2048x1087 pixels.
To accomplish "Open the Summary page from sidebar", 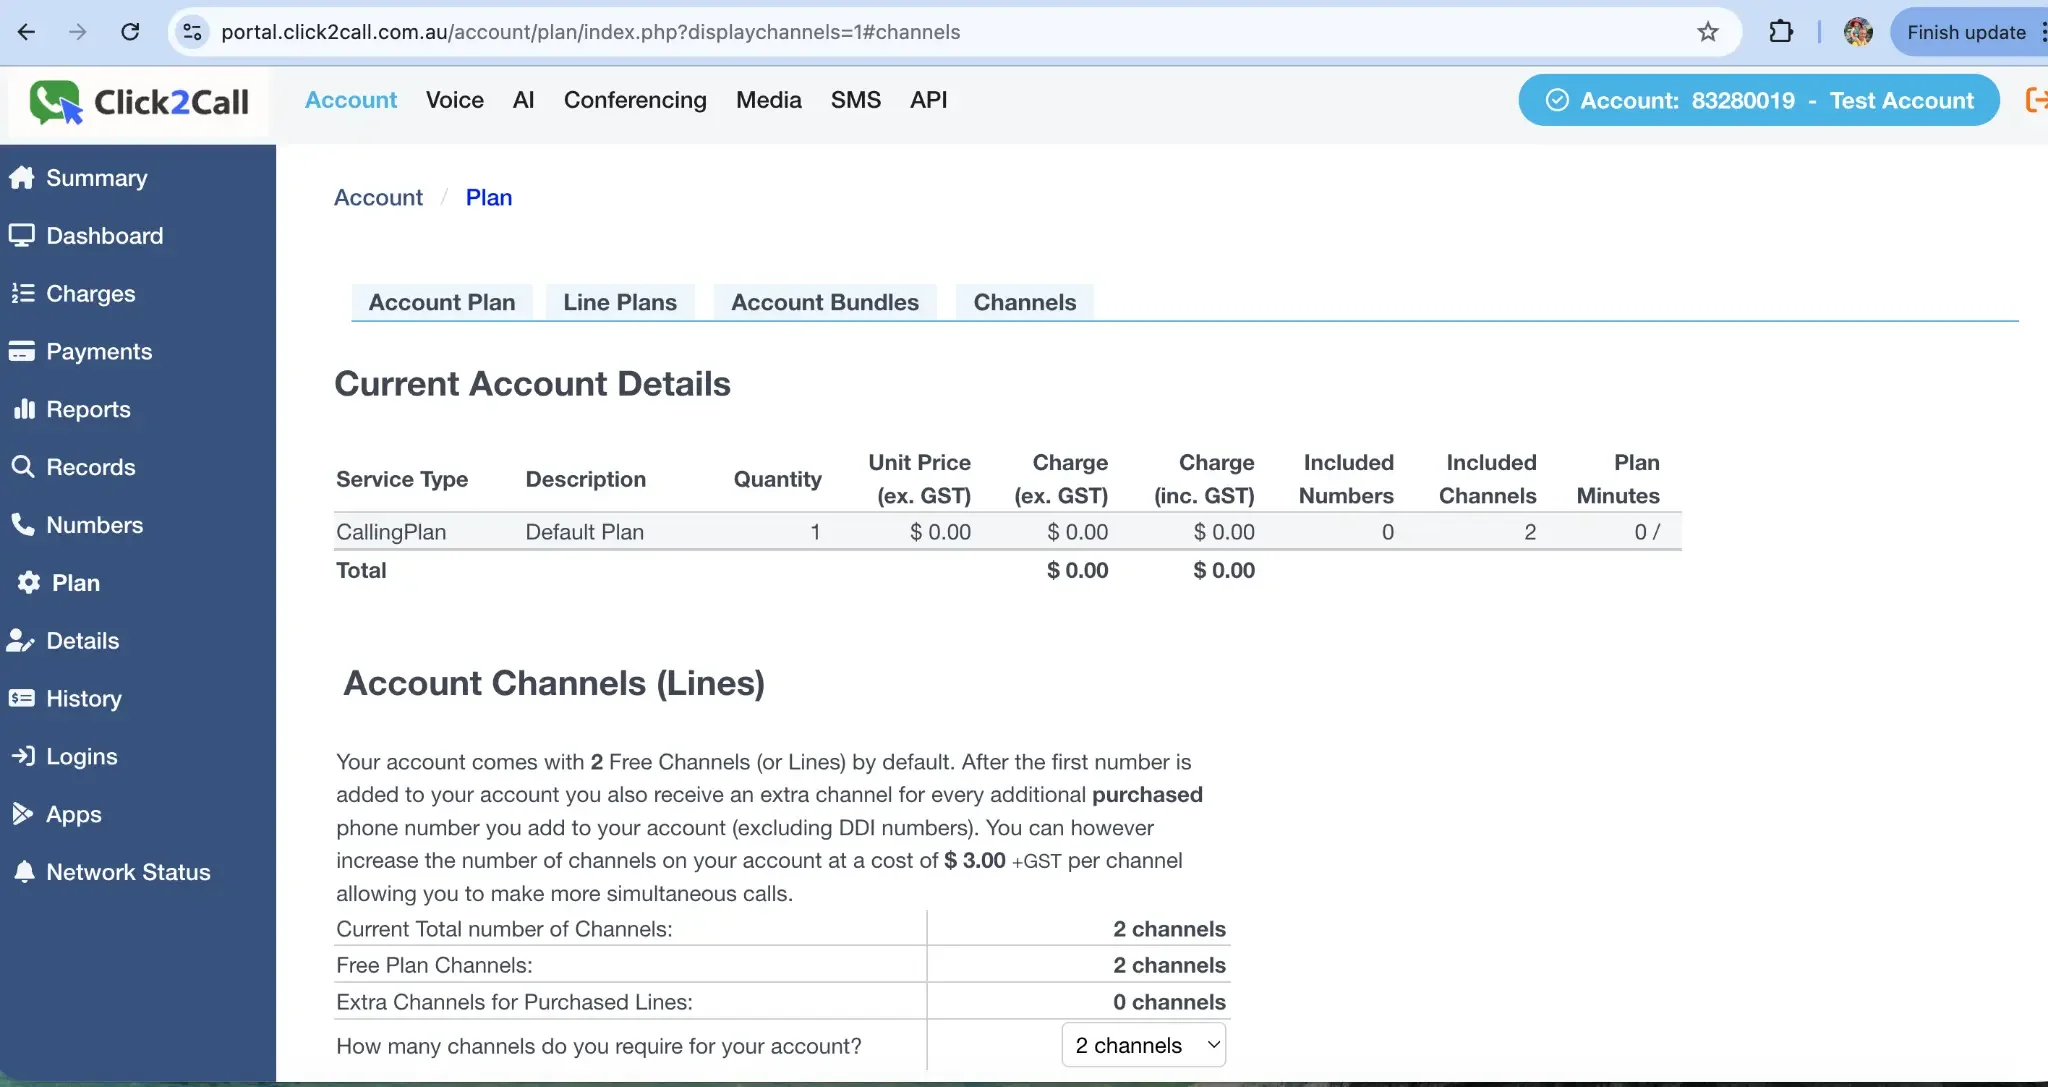I will 96,177.
